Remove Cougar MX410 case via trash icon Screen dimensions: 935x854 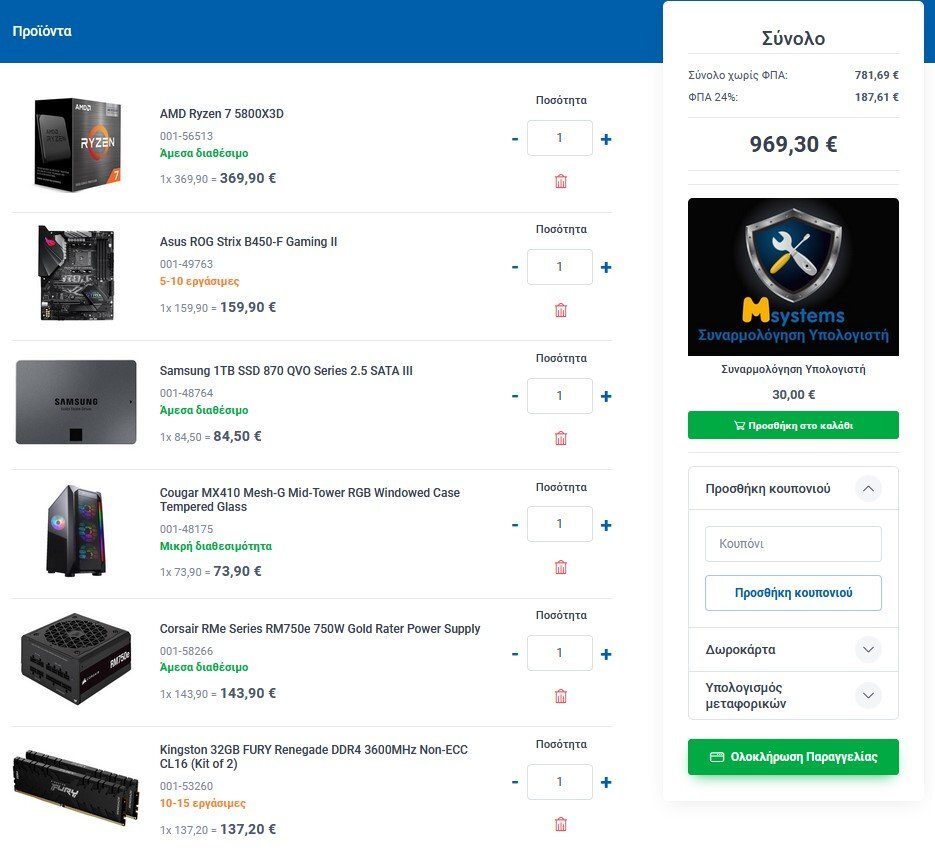561,567
